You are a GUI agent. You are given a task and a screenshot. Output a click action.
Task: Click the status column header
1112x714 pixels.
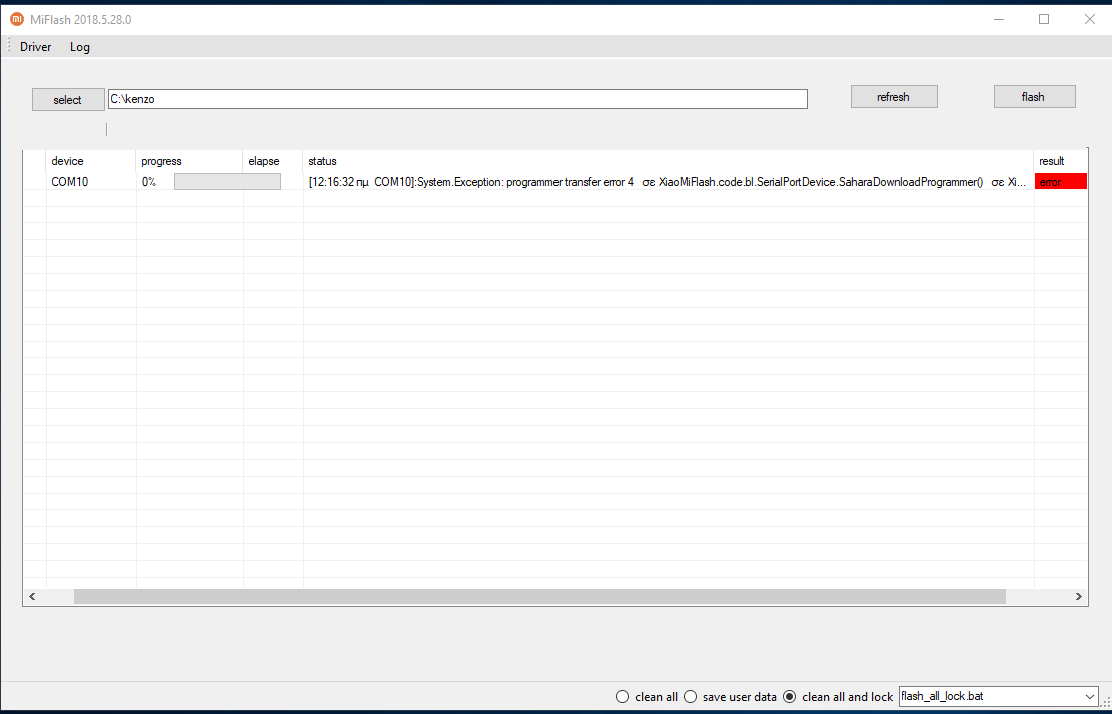(668, 161)
